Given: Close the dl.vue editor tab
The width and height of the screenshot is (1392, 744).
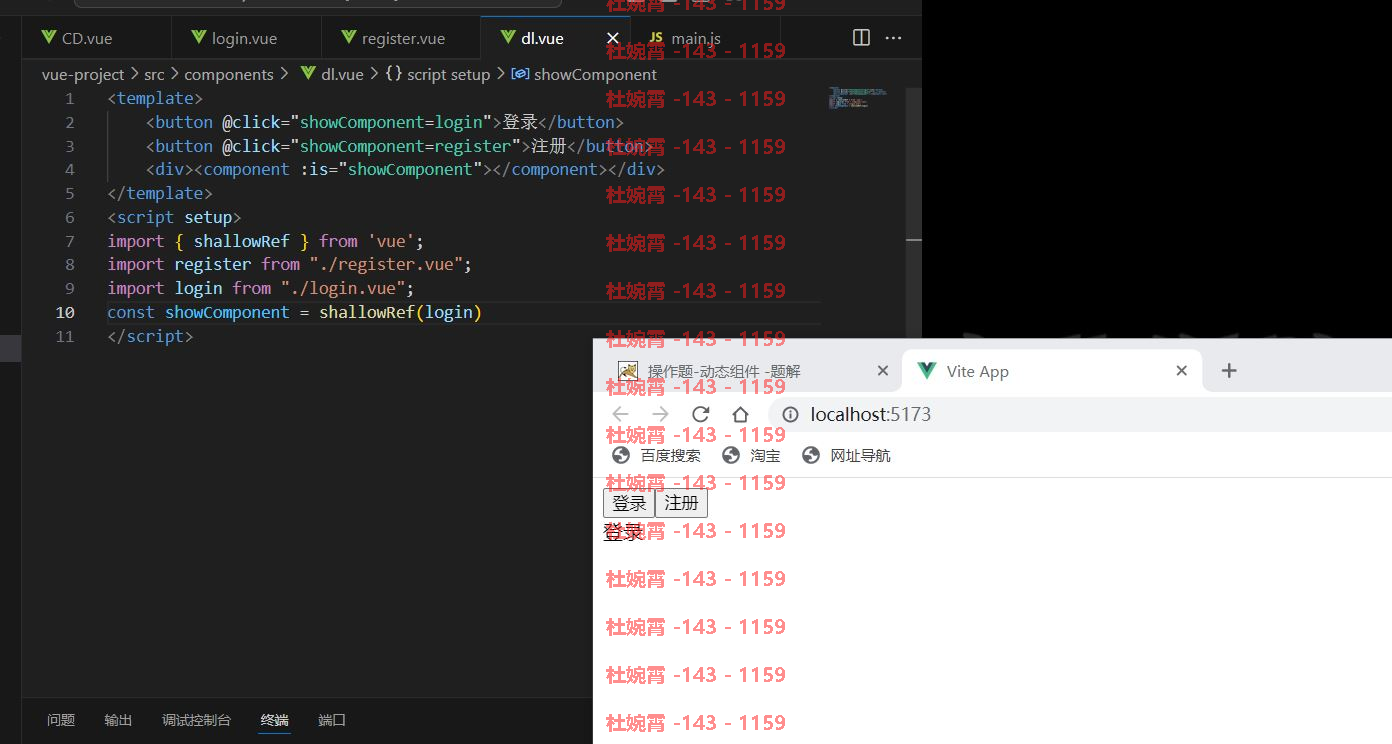Looking at the screenshot, I should click(x=612, y=38).
